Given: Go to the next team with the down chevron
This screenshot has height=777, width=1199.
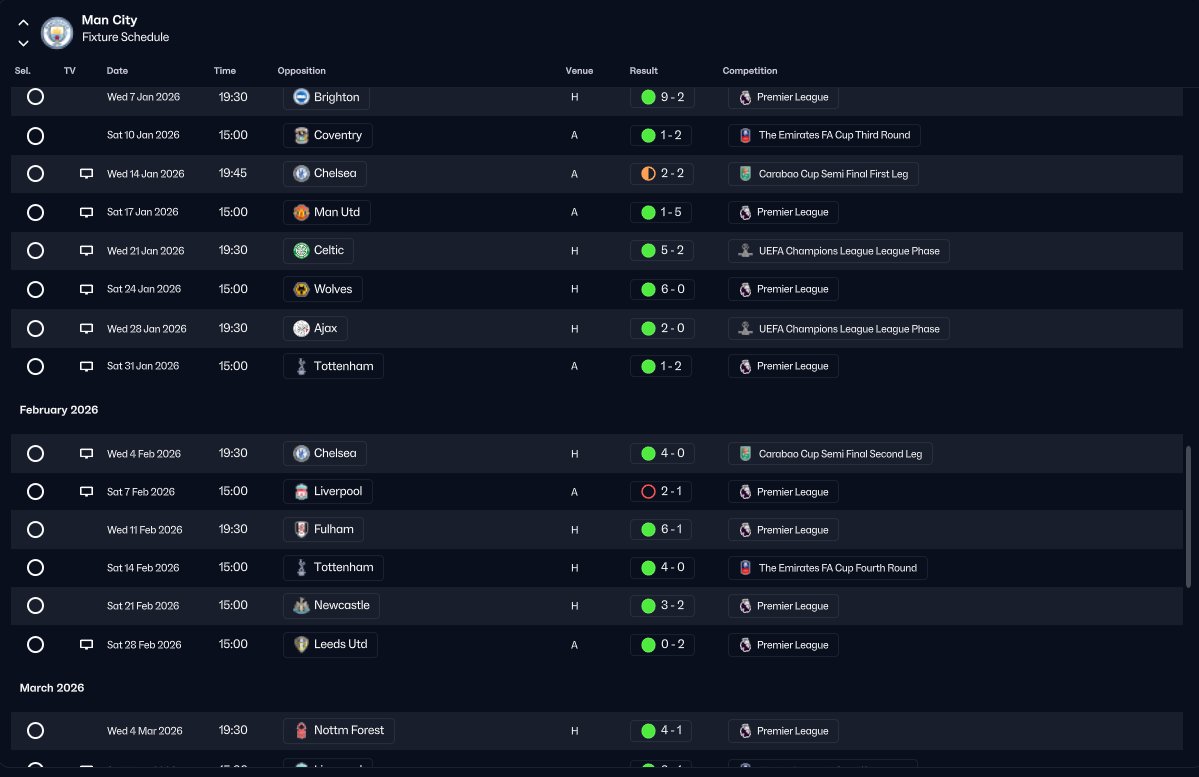Looking at the screenshot, I should (23, 44).
